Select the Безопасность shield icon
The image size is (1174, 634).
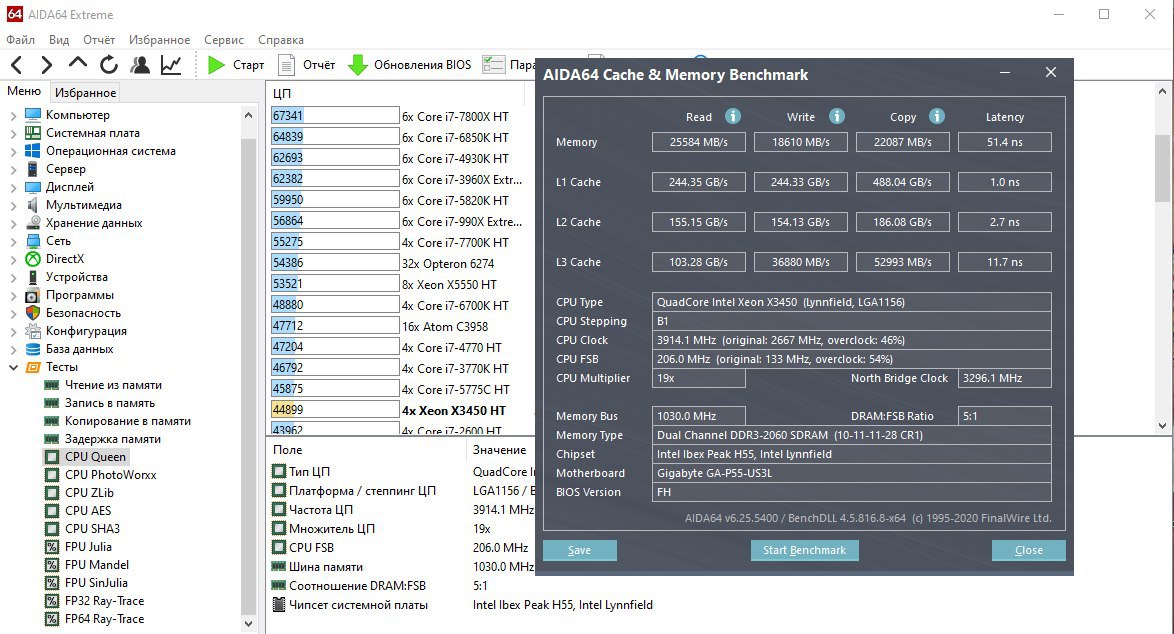(x=33, y=313)
